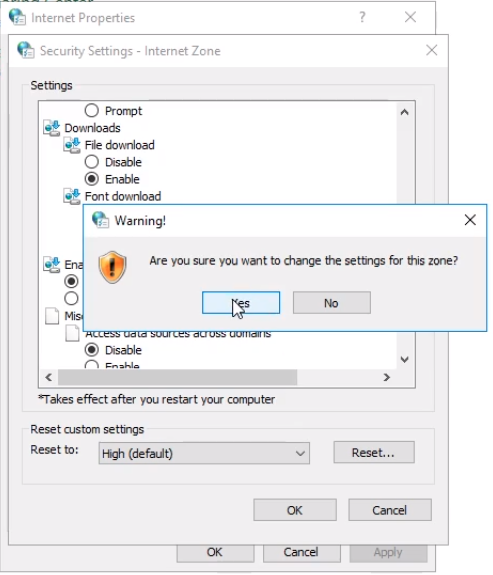
Task: Click the Downloads category icon
Action: click(52, 128)
